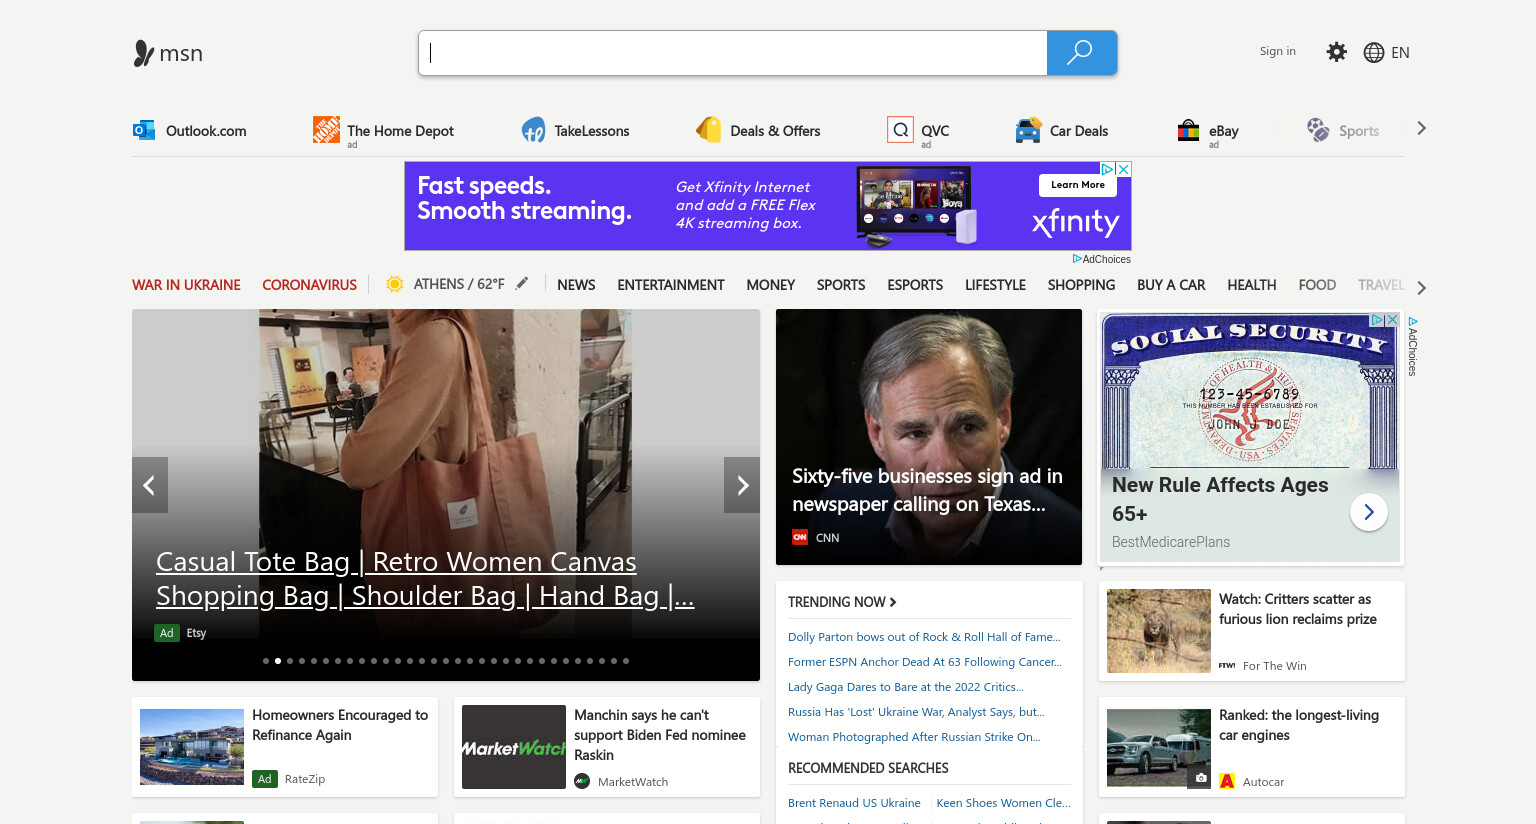Open Food tab

pos(1317,285)
